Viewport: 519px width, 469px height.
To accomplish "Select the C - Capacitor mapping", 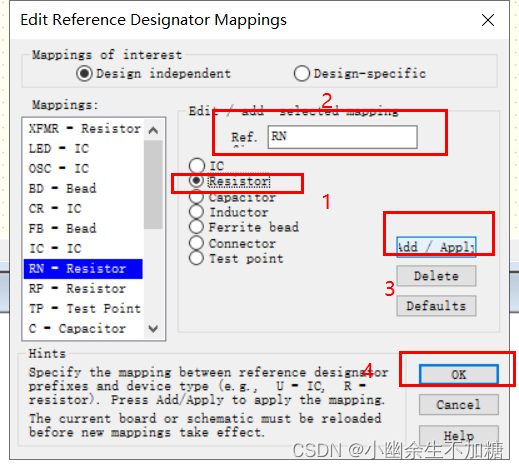I will pyautogui.click(x=83, y=328).
